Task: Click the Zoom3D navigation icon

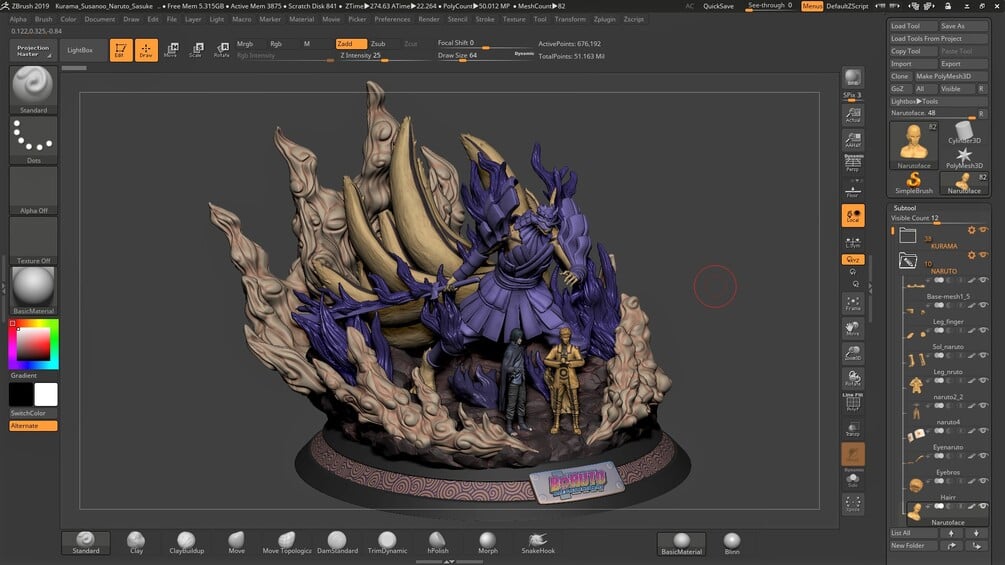Action: (853, 353)
